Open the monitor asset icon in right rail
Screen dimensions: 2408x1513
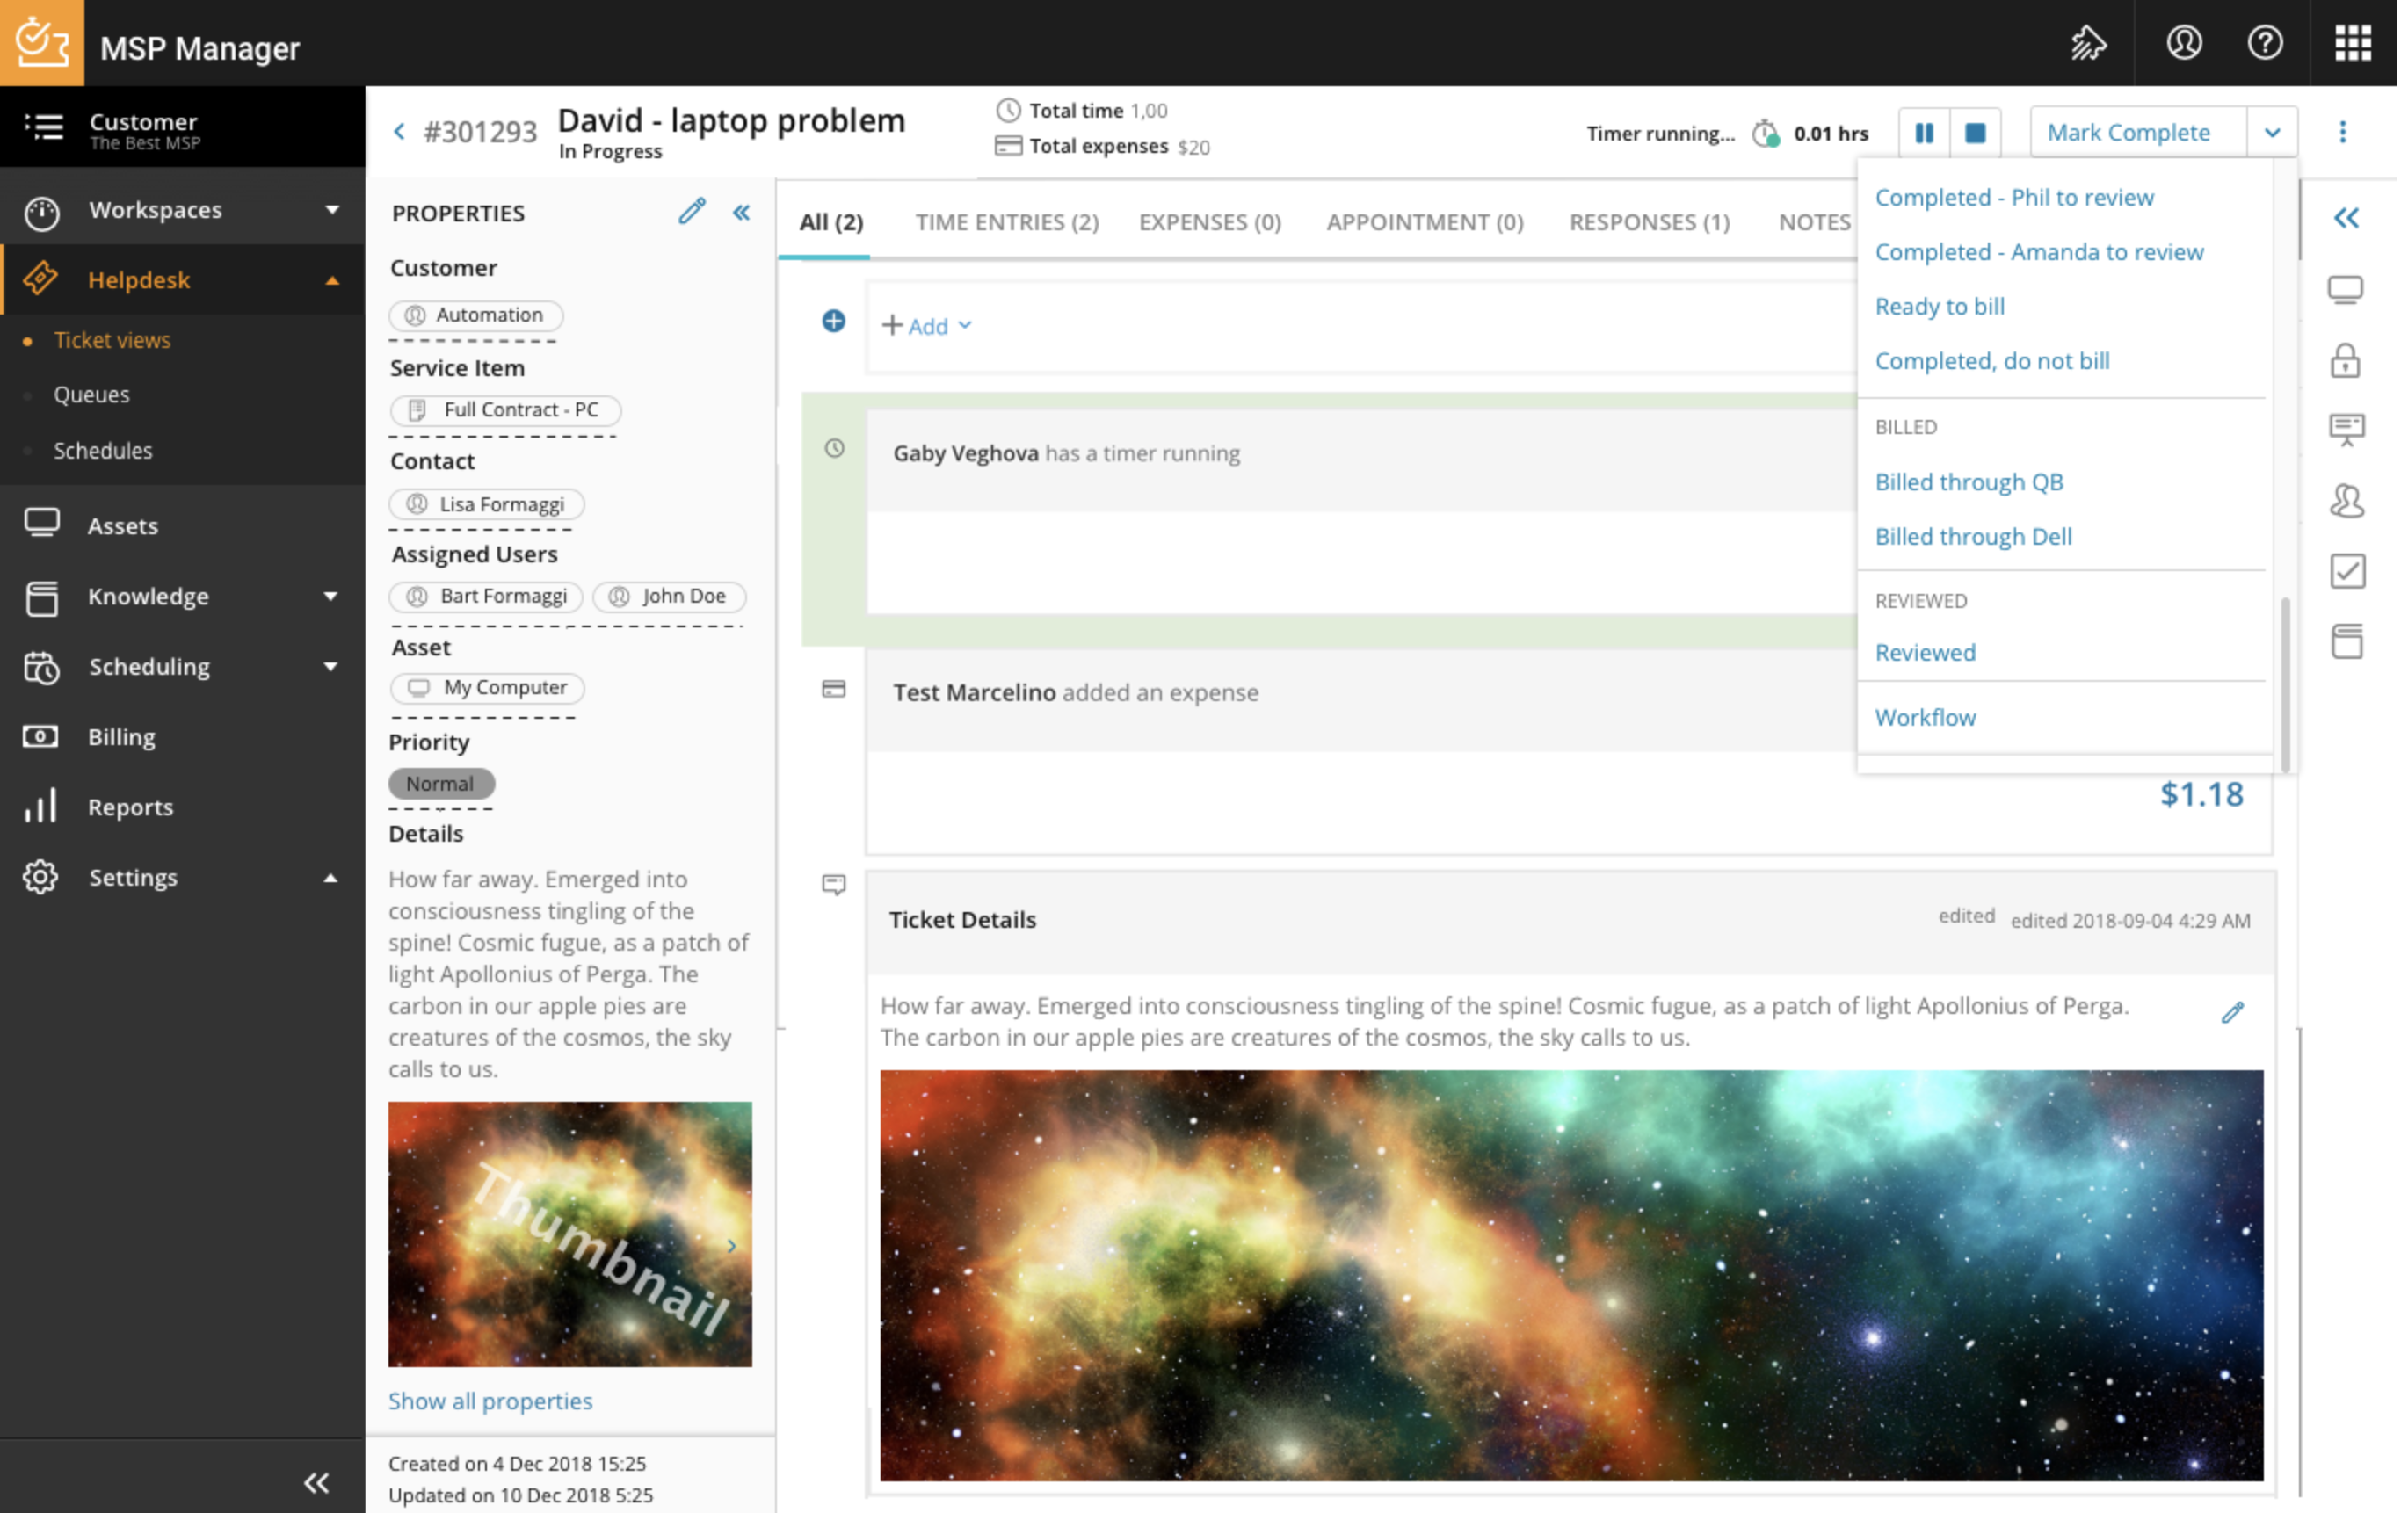(x=2346, y=290)
